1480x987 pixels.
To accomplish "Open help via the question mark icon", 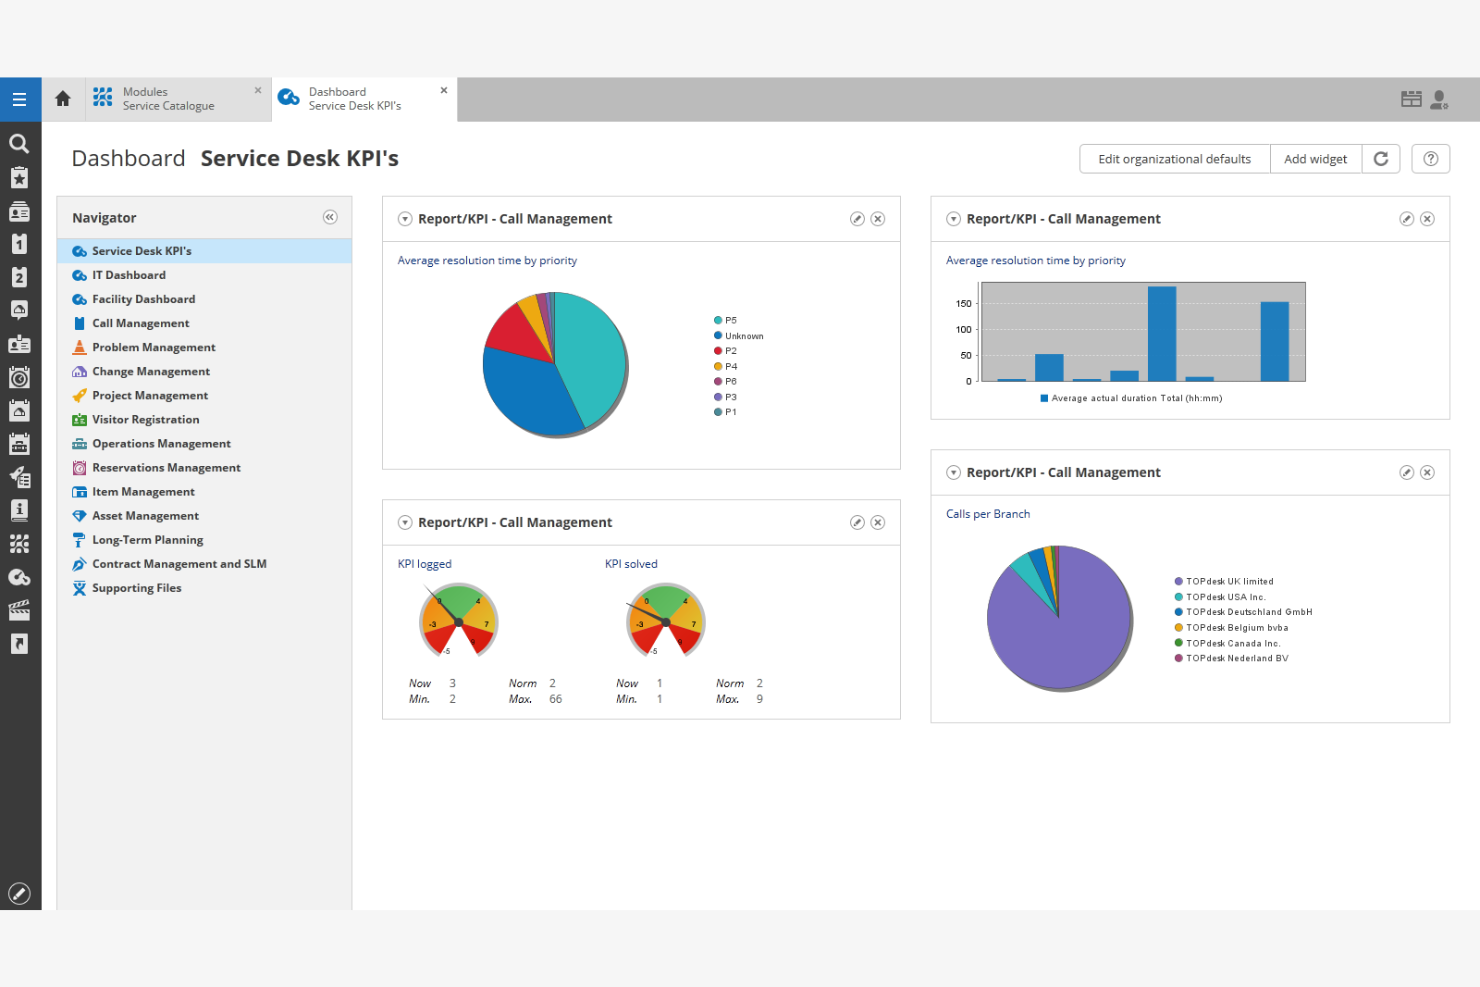I will [x=1430, y=158].
